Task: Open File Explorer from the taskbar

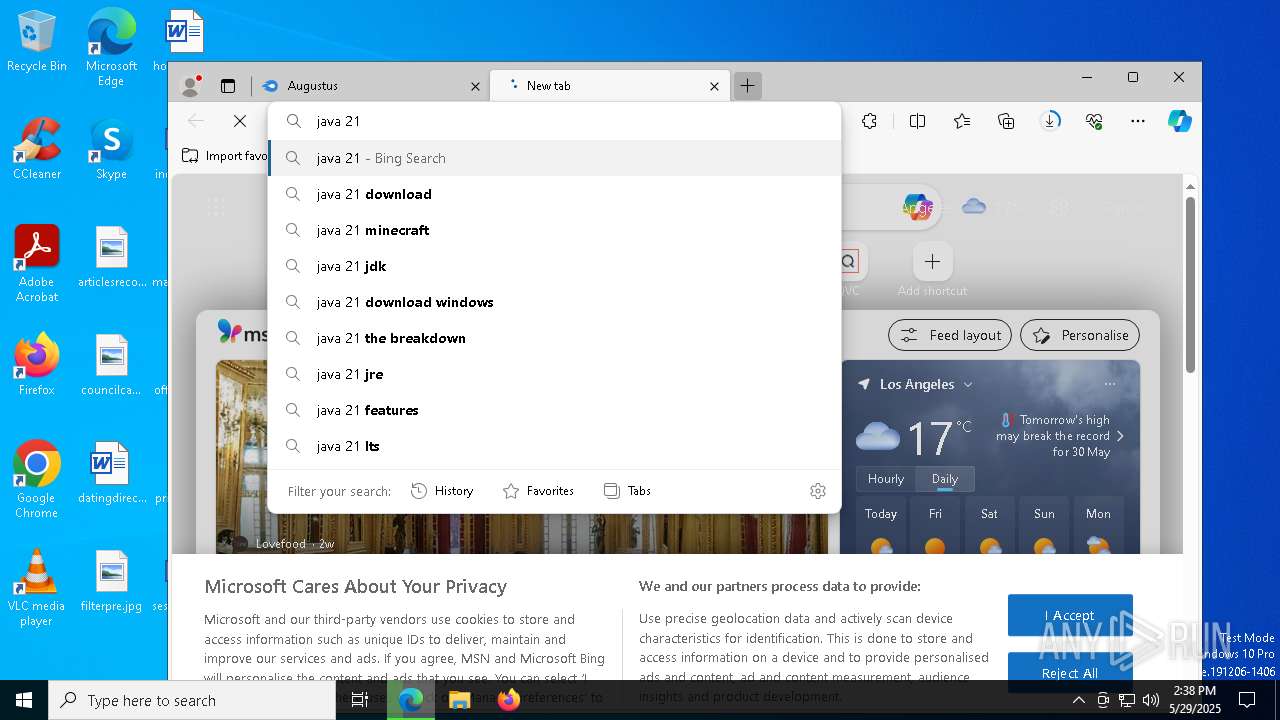Action: point(460,700)
